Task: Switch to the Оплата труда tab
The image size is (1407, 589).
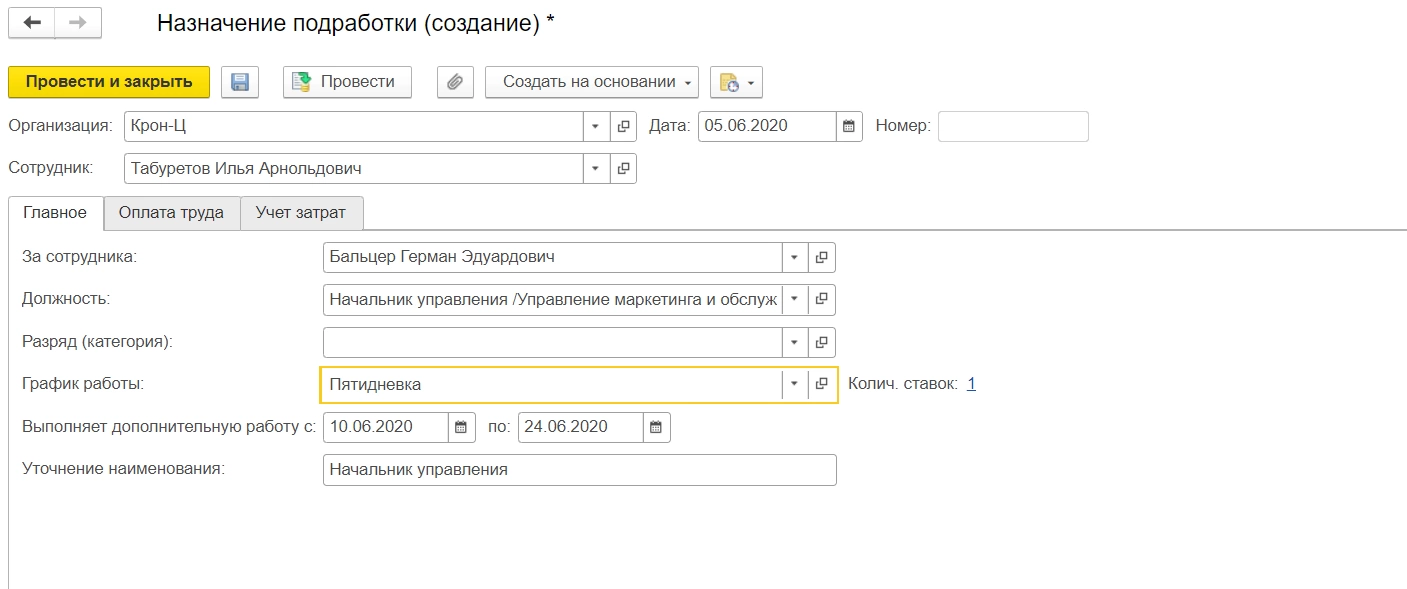Action: pyautogui.click(x=171, y=213)
